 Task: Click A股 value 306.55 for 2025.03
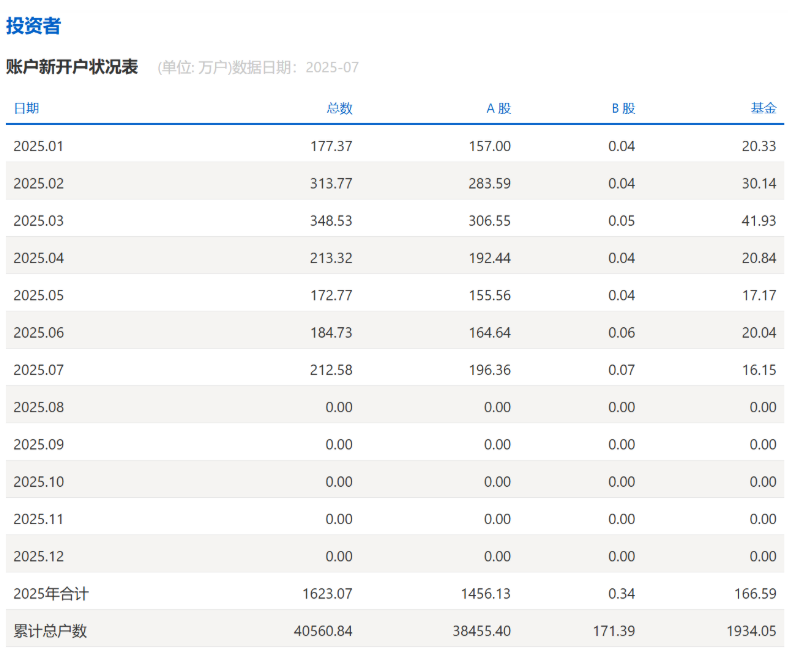[x=489, y=221]
